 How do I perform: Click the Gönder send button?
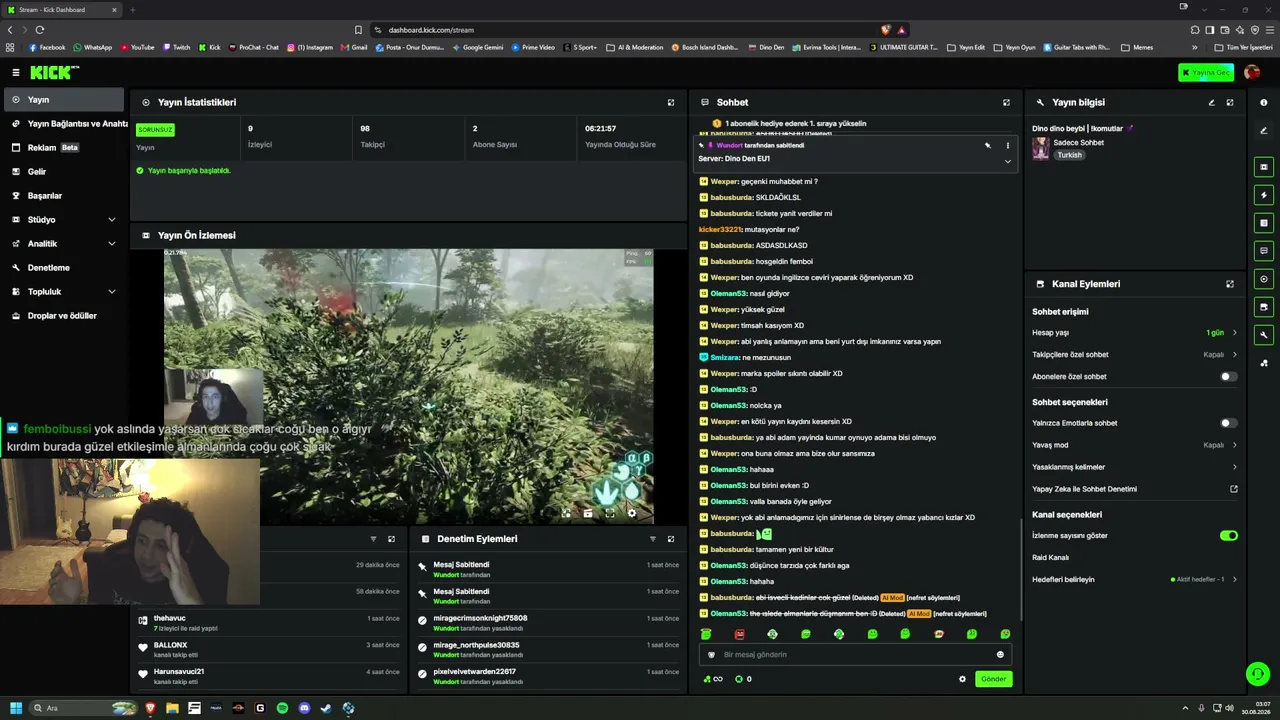[993, 679]
